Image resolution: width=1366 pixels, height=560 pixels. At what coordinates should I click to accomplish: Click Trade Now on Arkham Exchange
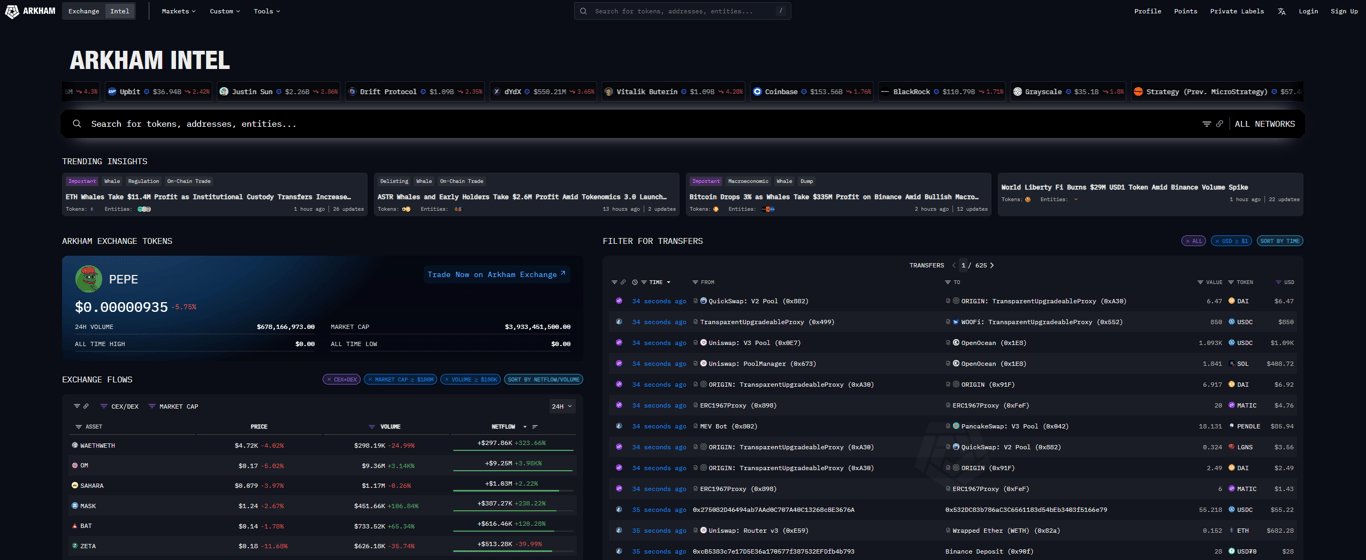pos(496,274)
